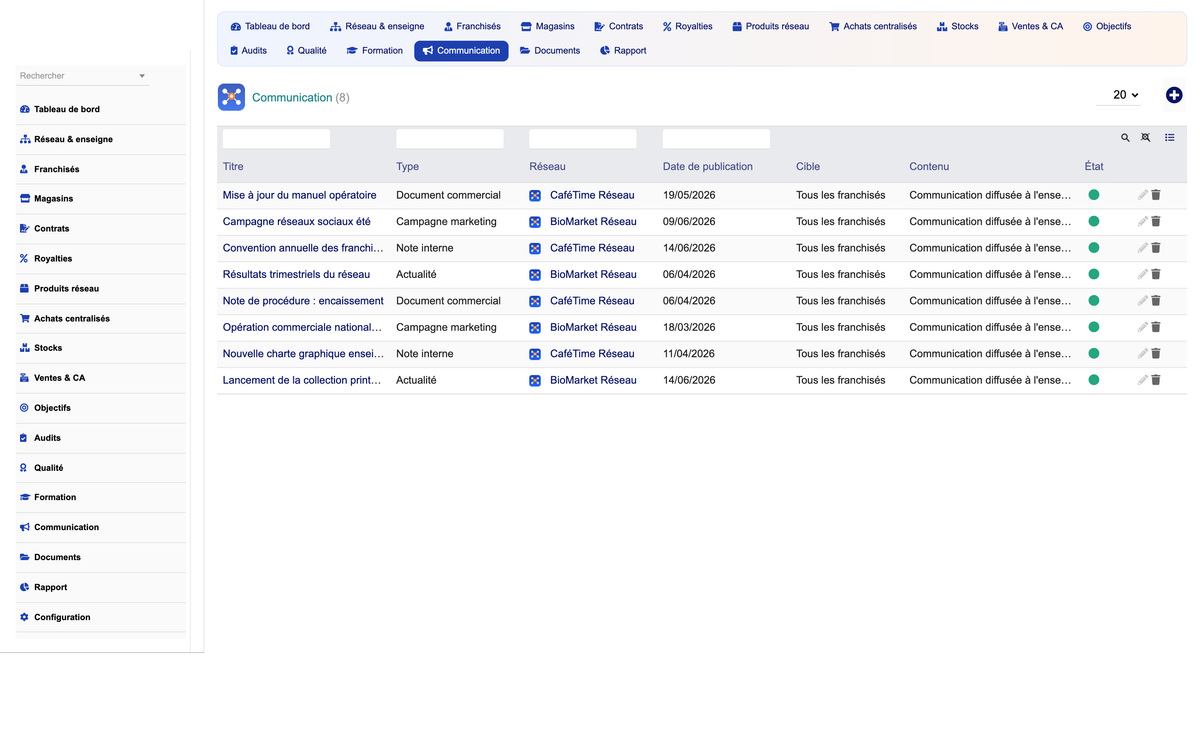This screenshot has width=1200, height=743.
Task: Open CaféTime Réseau link in Convention annuelle row
Action: pos(592,248)
